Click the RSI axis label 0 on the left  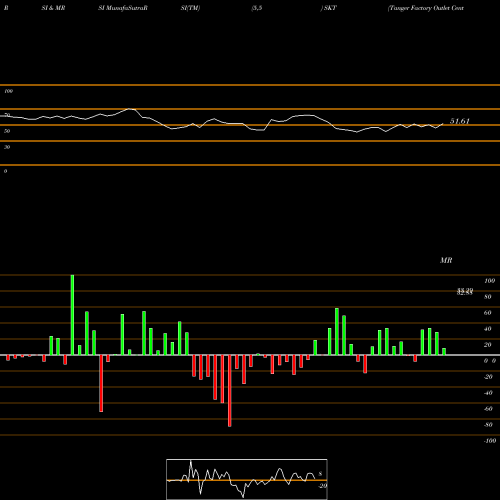click(5, 171)
